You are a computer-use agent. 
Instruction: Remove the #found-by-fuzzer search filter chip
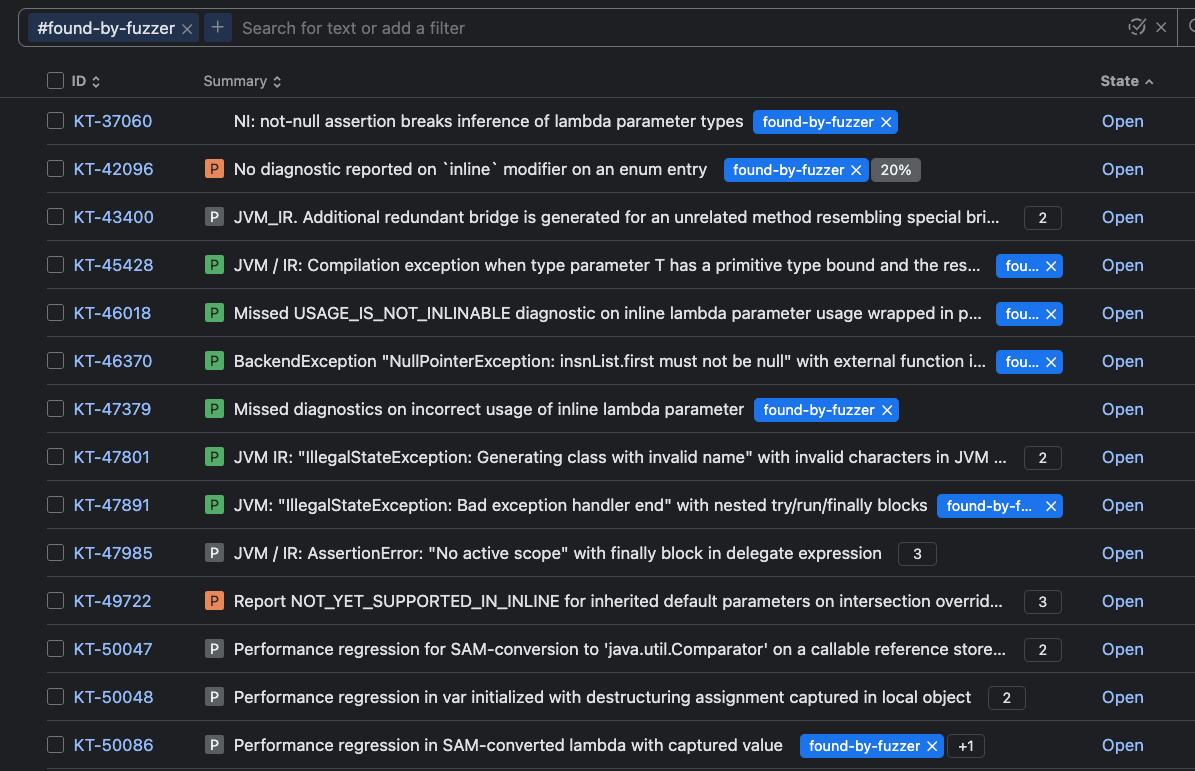187,29
